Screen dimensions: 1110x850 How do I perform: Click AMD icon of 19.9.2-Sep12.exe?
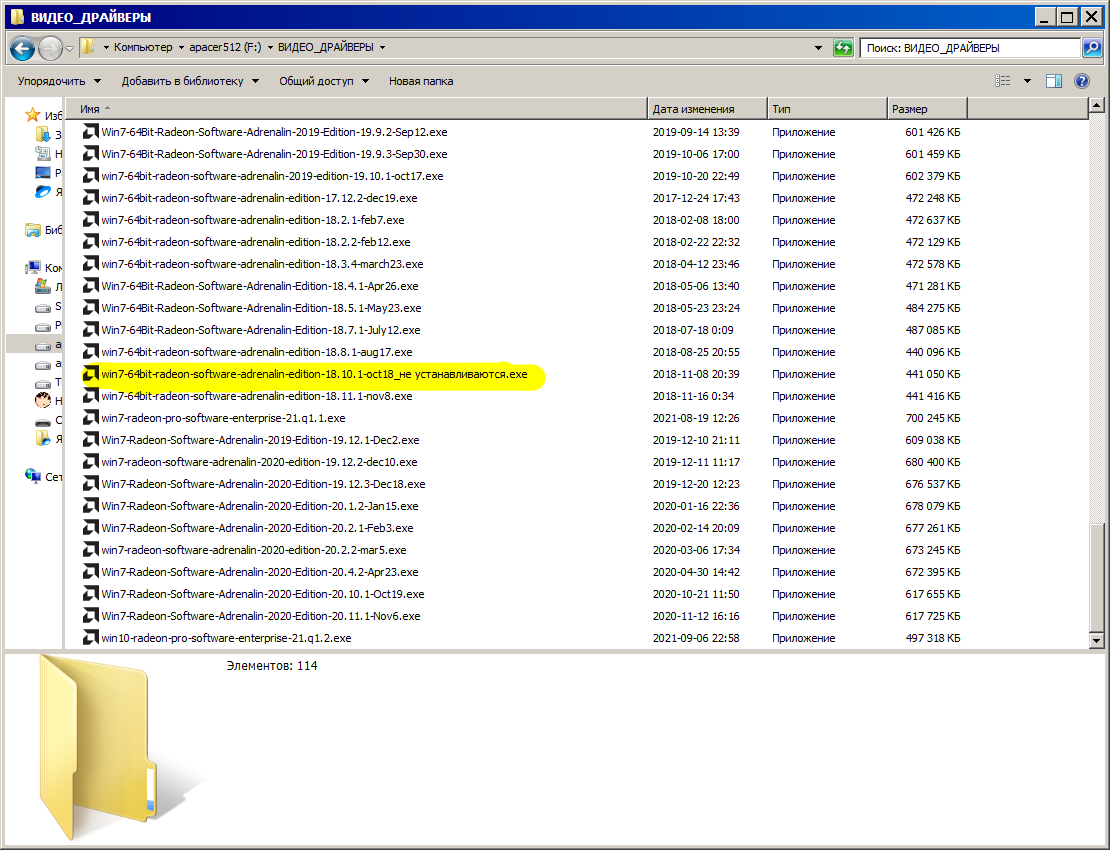pyautogui.click(x=91, y=132)
